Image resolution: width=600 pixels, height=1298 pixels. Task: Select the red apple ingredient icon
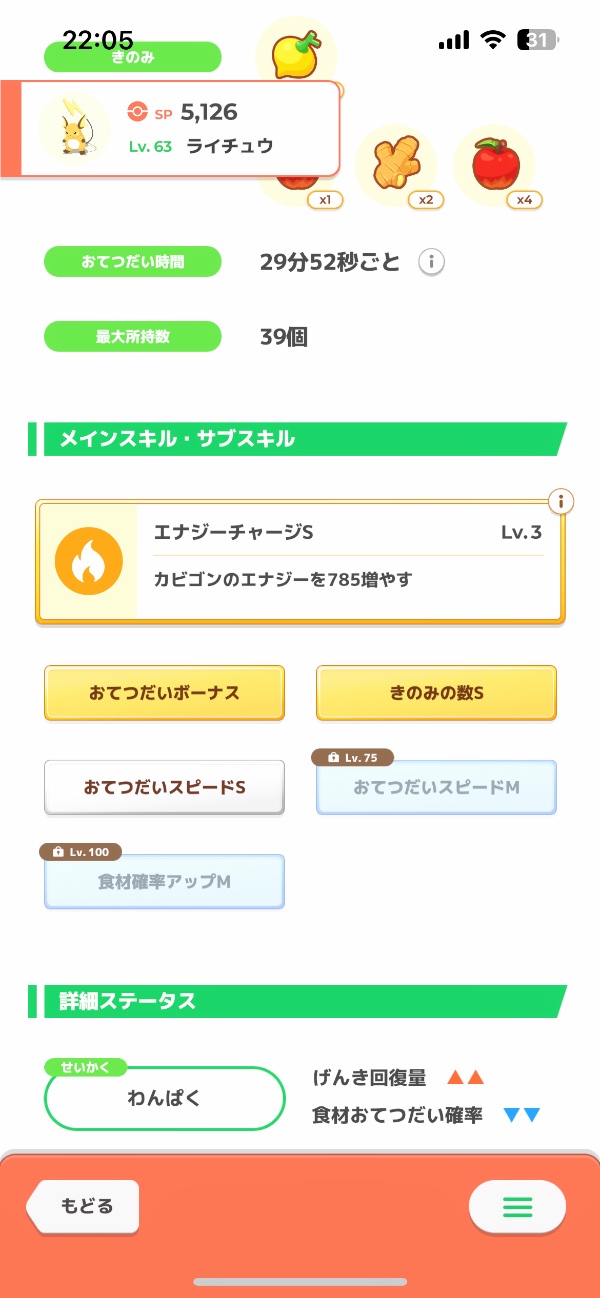tap(493, 164)
